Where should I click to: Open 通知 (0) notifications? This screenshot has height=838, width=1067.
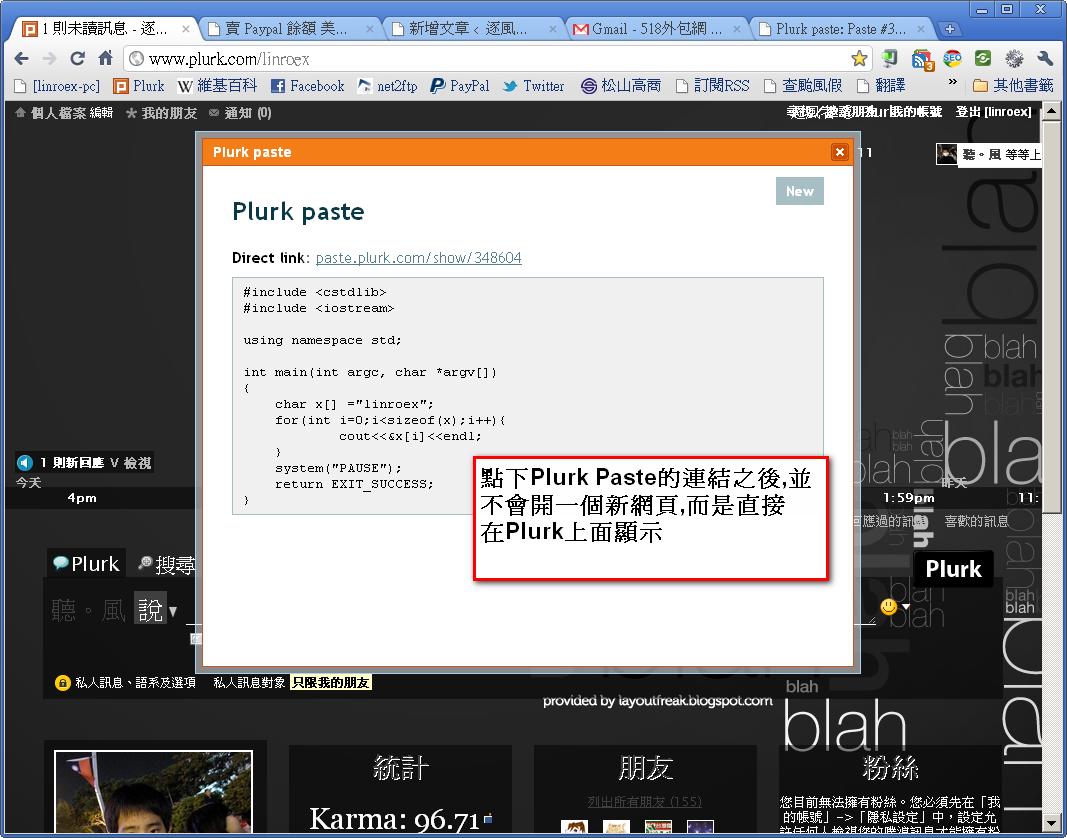point(240,112)
